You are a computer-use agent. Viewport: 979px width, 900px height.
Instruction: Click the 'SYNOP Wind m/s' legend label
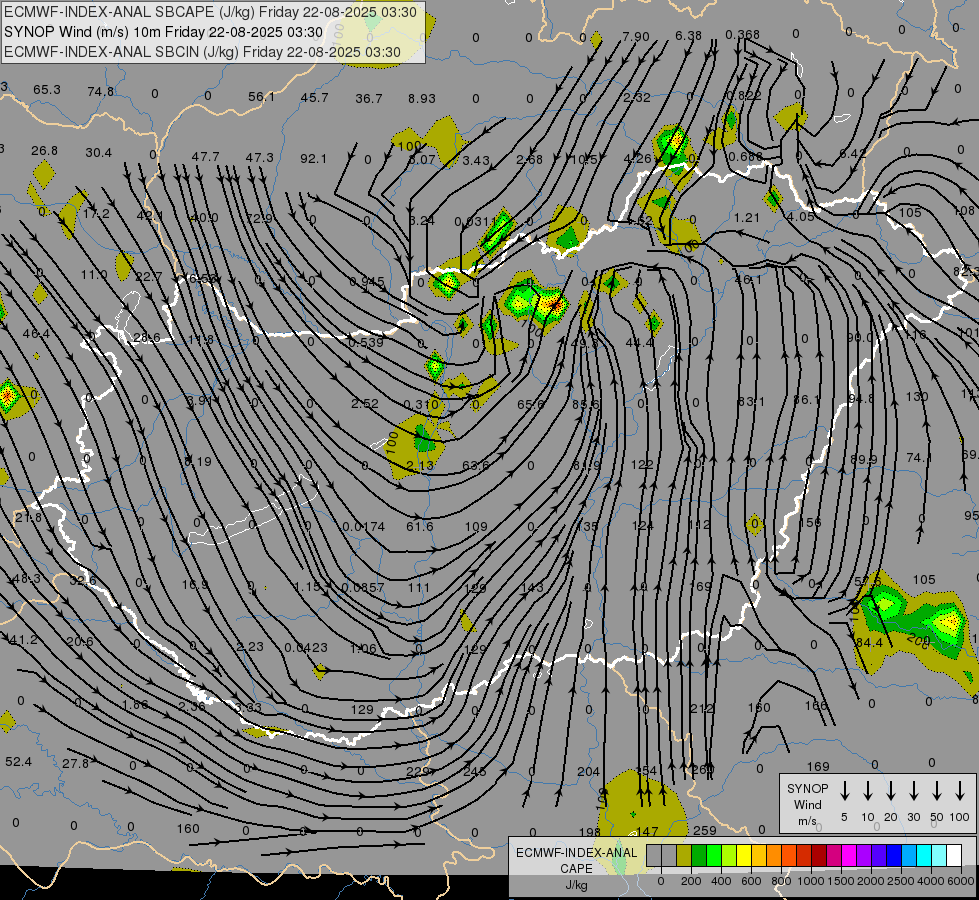pos(807,804)
